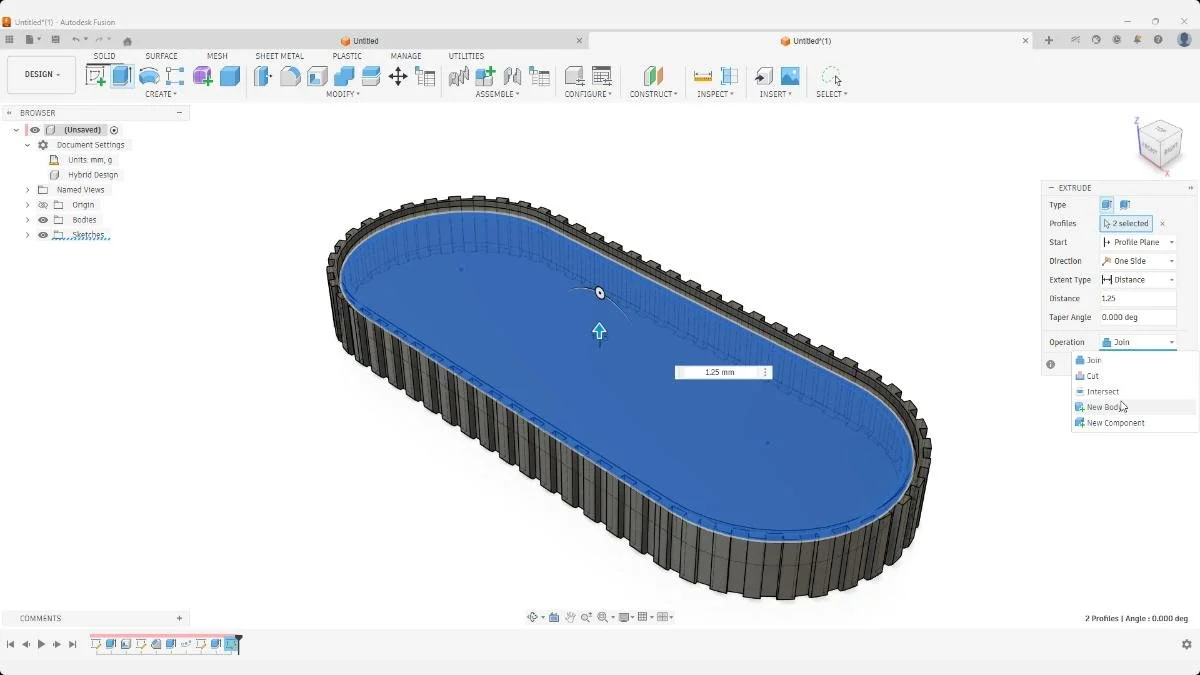Open the Start dropdown showing Profile Plane

[1137, 242]
